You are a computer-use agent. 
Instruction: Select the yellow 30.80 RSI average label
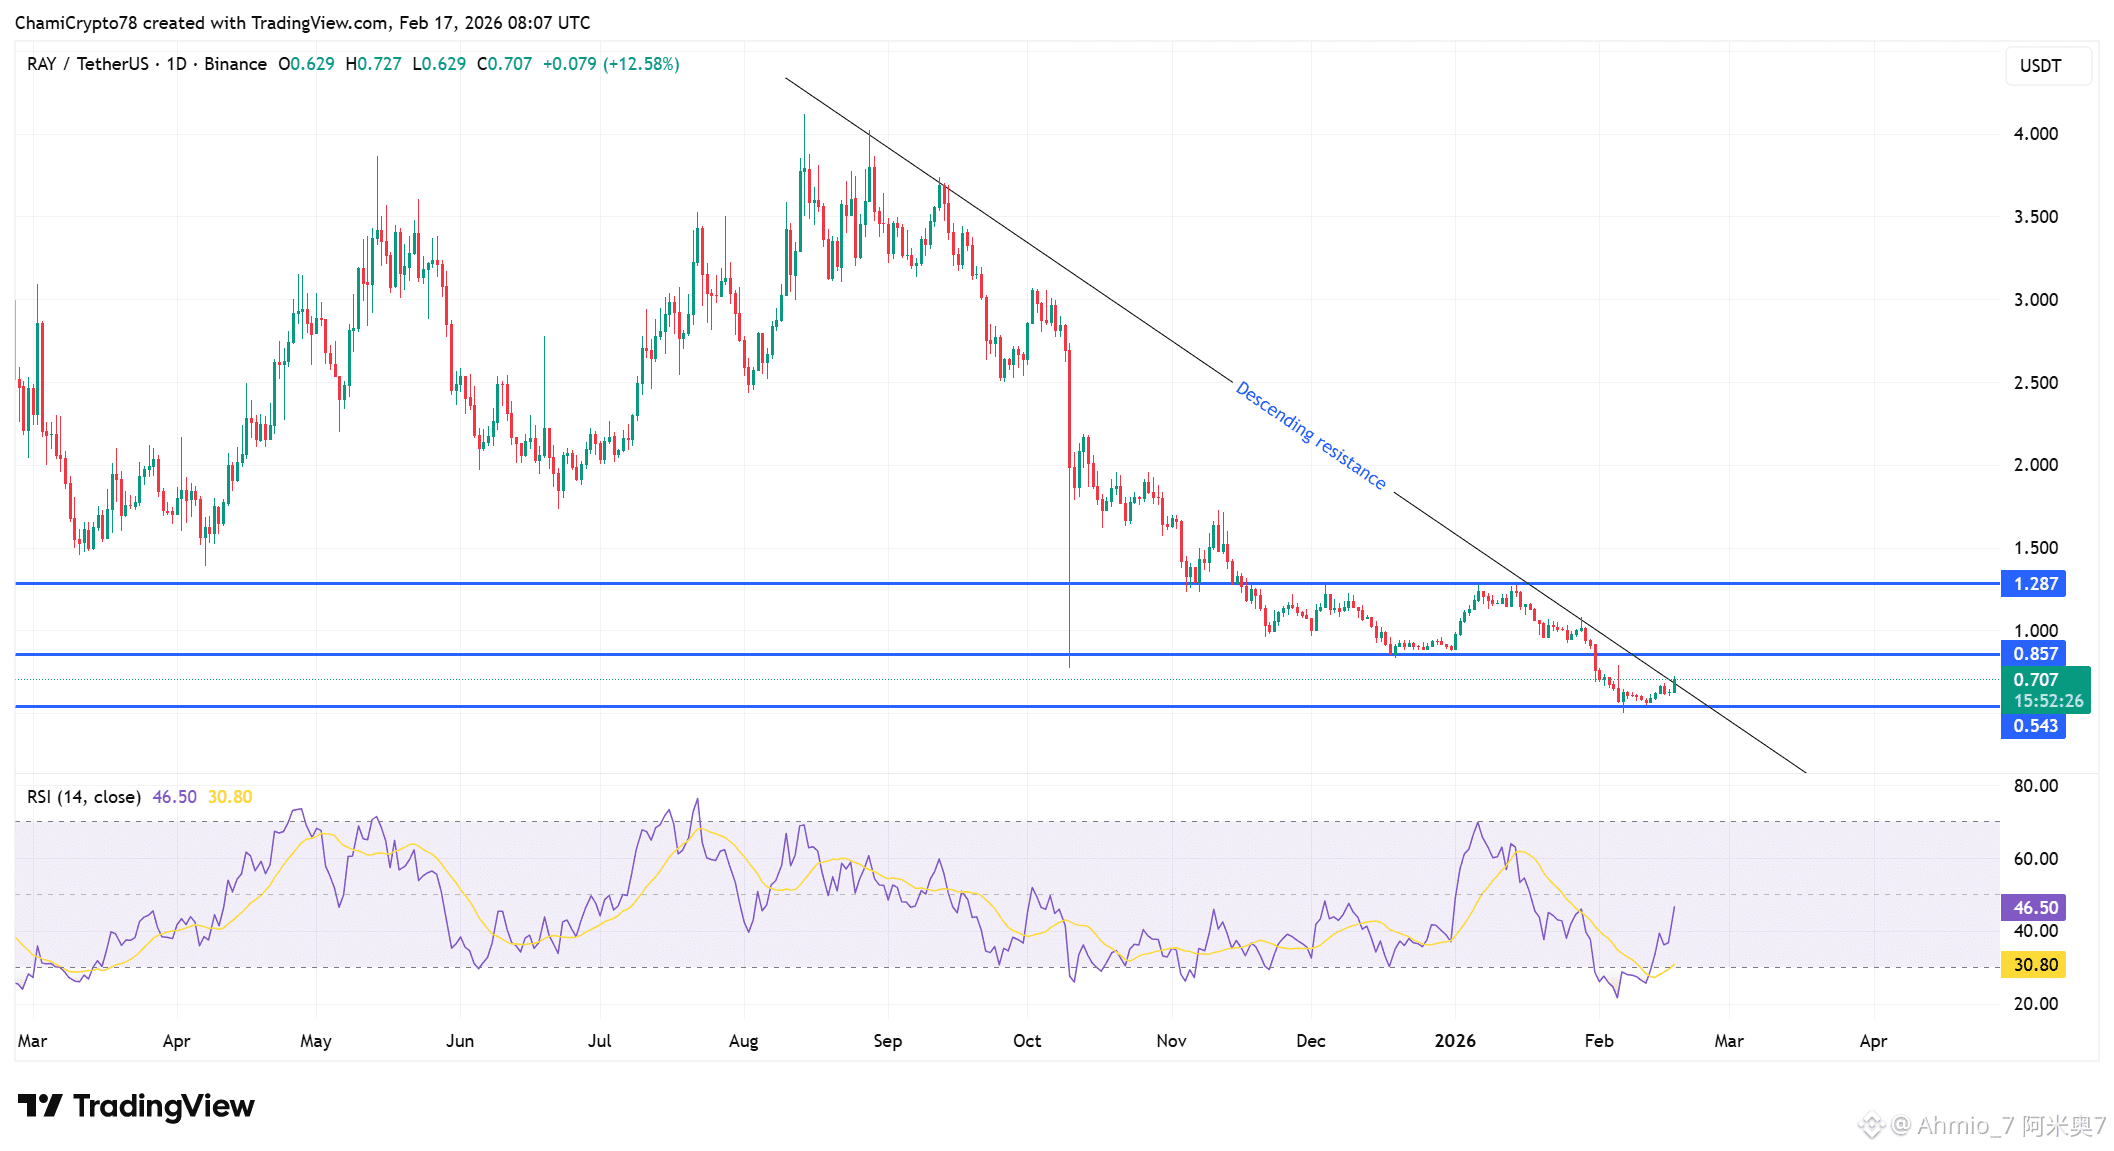click(x=2037, y=964)
